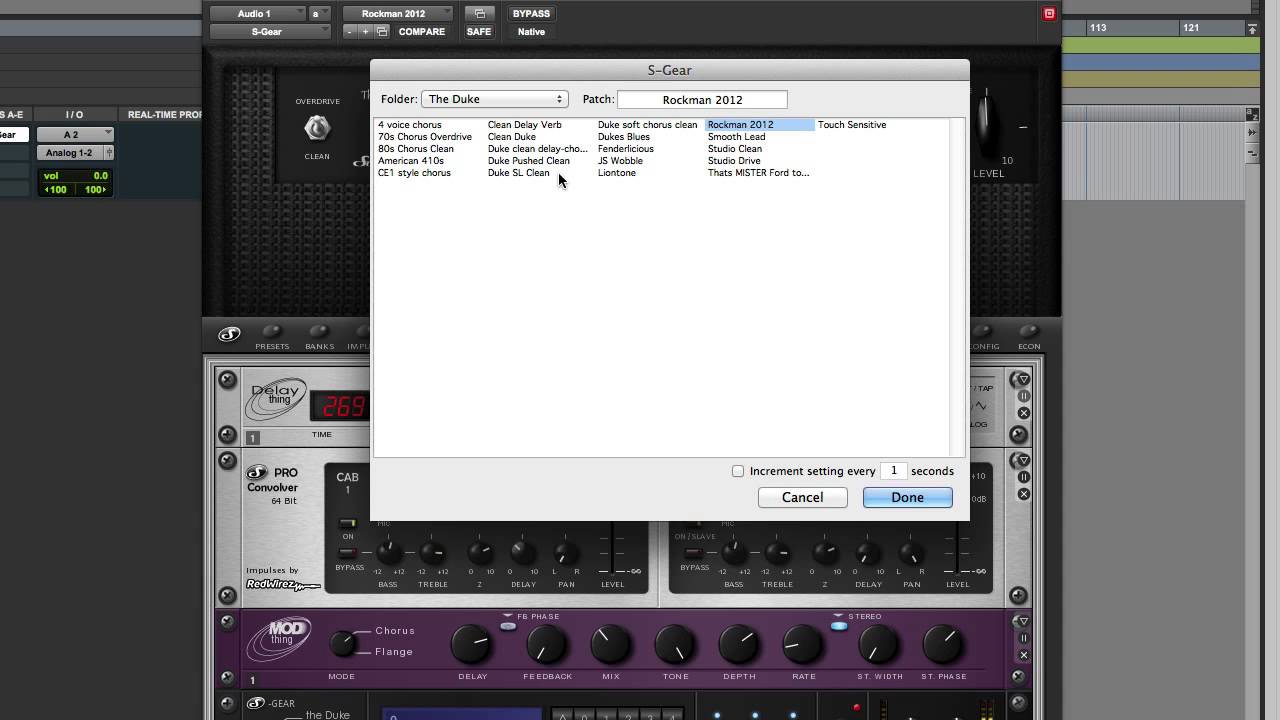Open the PRESETS knob button
This screenshot has height=720, width=1280.
(x=271, y=332)
